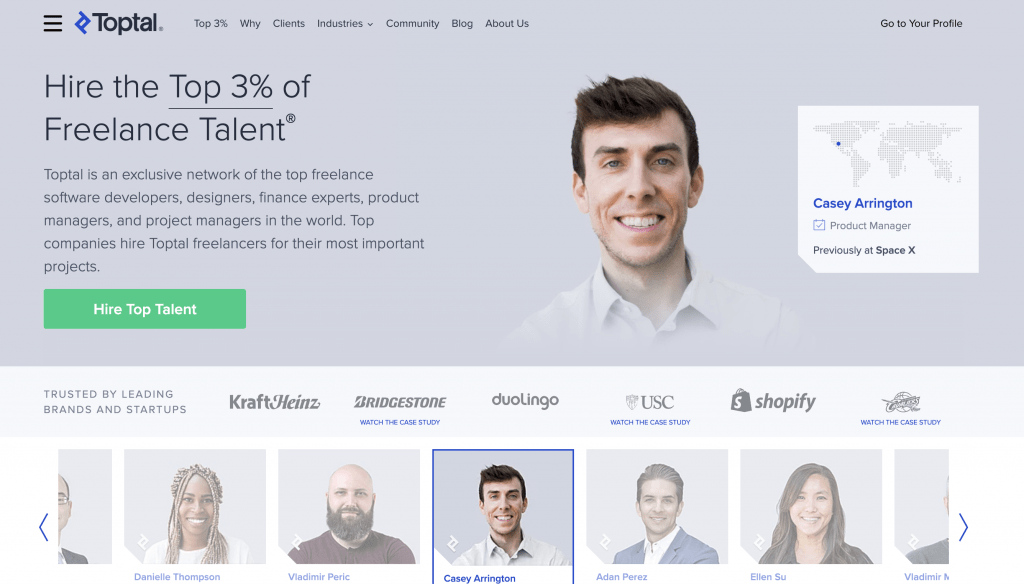Select Danielle Thompson's photo card
This screenshot has width=1024, height=584.
(195, 506)
